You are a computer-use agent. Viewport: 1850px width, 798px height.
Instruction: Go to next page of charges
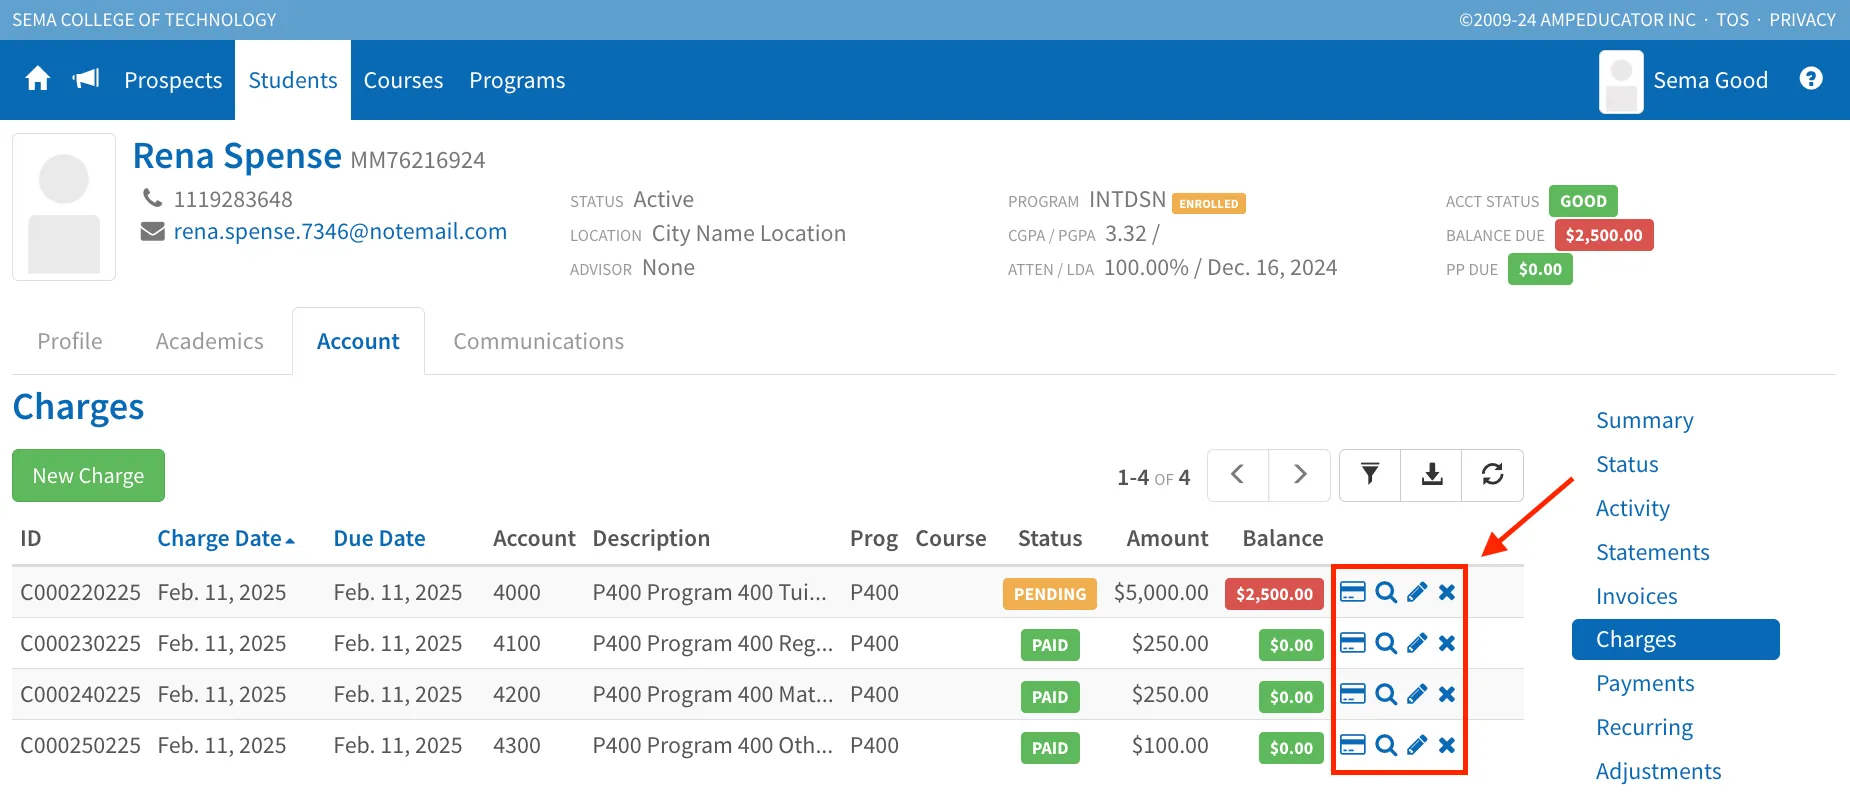(1299, 475)
